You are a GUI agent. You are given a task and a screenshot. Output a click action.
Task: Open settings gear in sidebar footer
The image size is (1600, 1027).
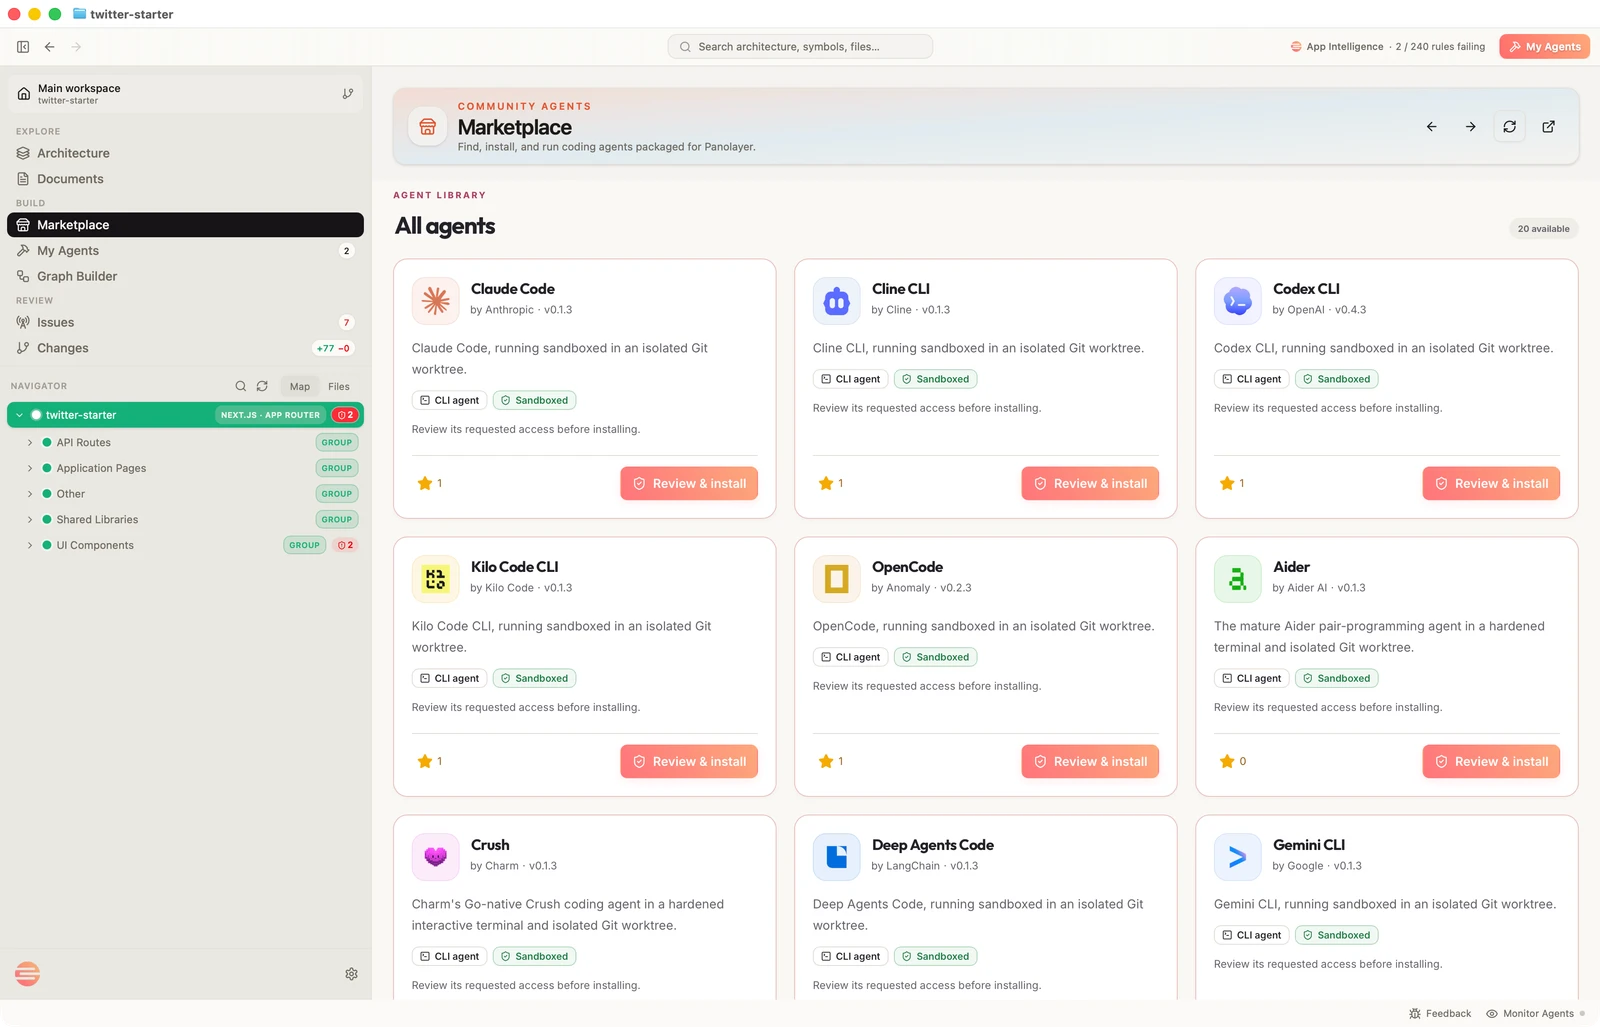pyautogui.click(x=352, y=974)
